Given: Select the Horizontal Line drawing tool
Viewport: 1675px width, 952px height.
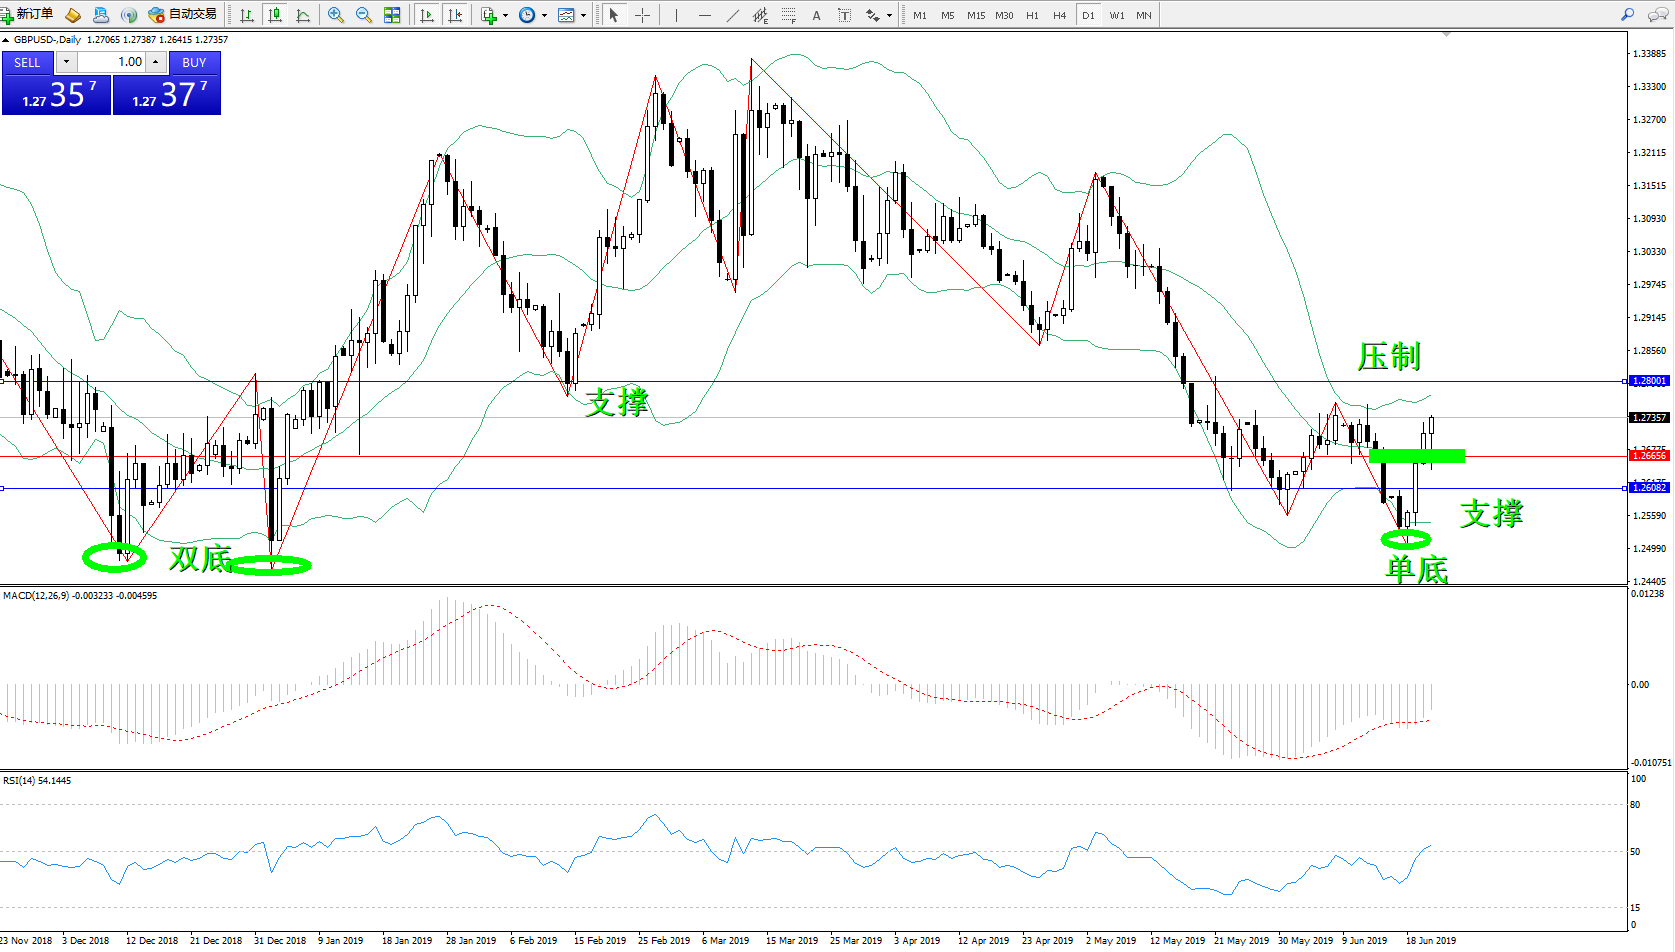Looking at the screenshot, I should (x=705, y=15).
